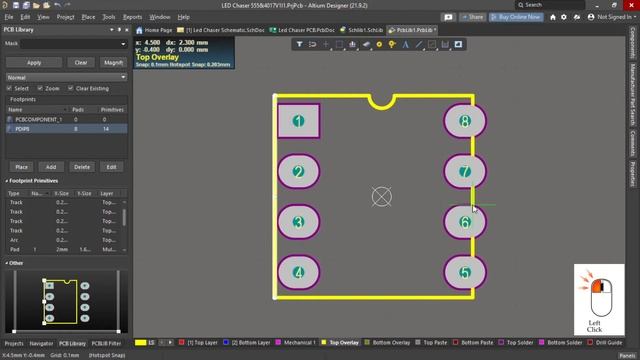Click the Share button
This screenshot has height=360, width=640.
click(x=472, y=17)
